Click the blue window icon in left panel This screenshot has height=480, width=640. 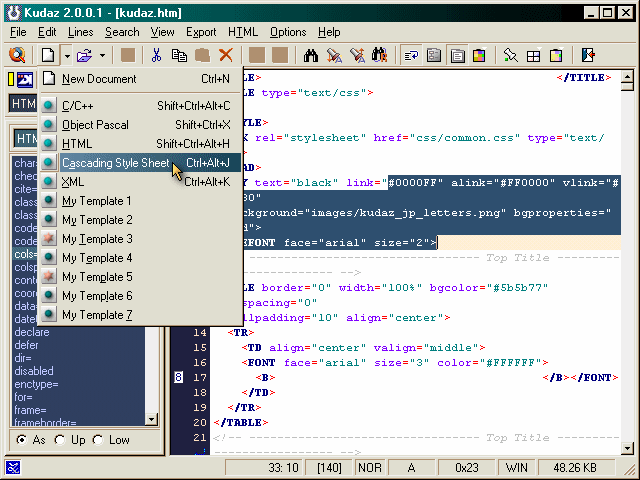pos(24,80)
